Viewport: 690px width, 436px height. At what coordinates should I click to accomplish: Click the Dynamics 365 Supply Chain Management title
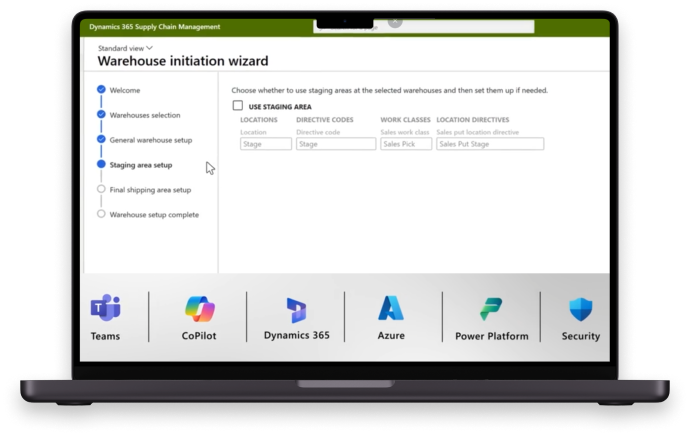coord(154,27)
